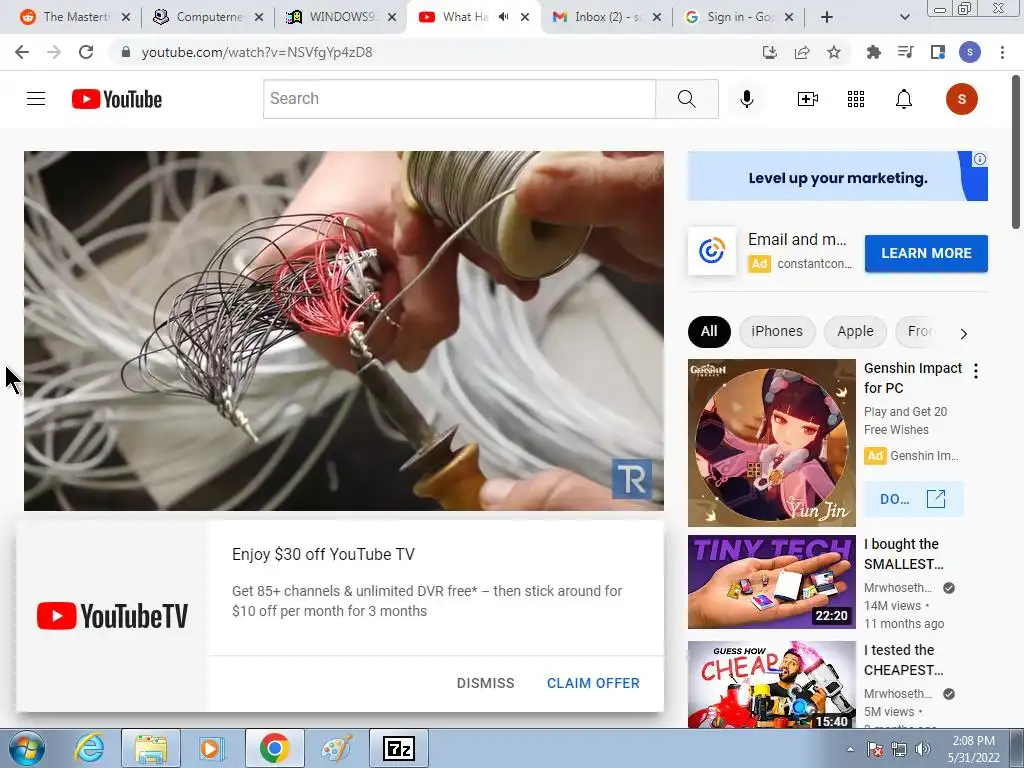Image resolution: width=1024 pixels, height=768 pixels.
Task: Click the Level up your marketing banner
Action: (837, 176)
